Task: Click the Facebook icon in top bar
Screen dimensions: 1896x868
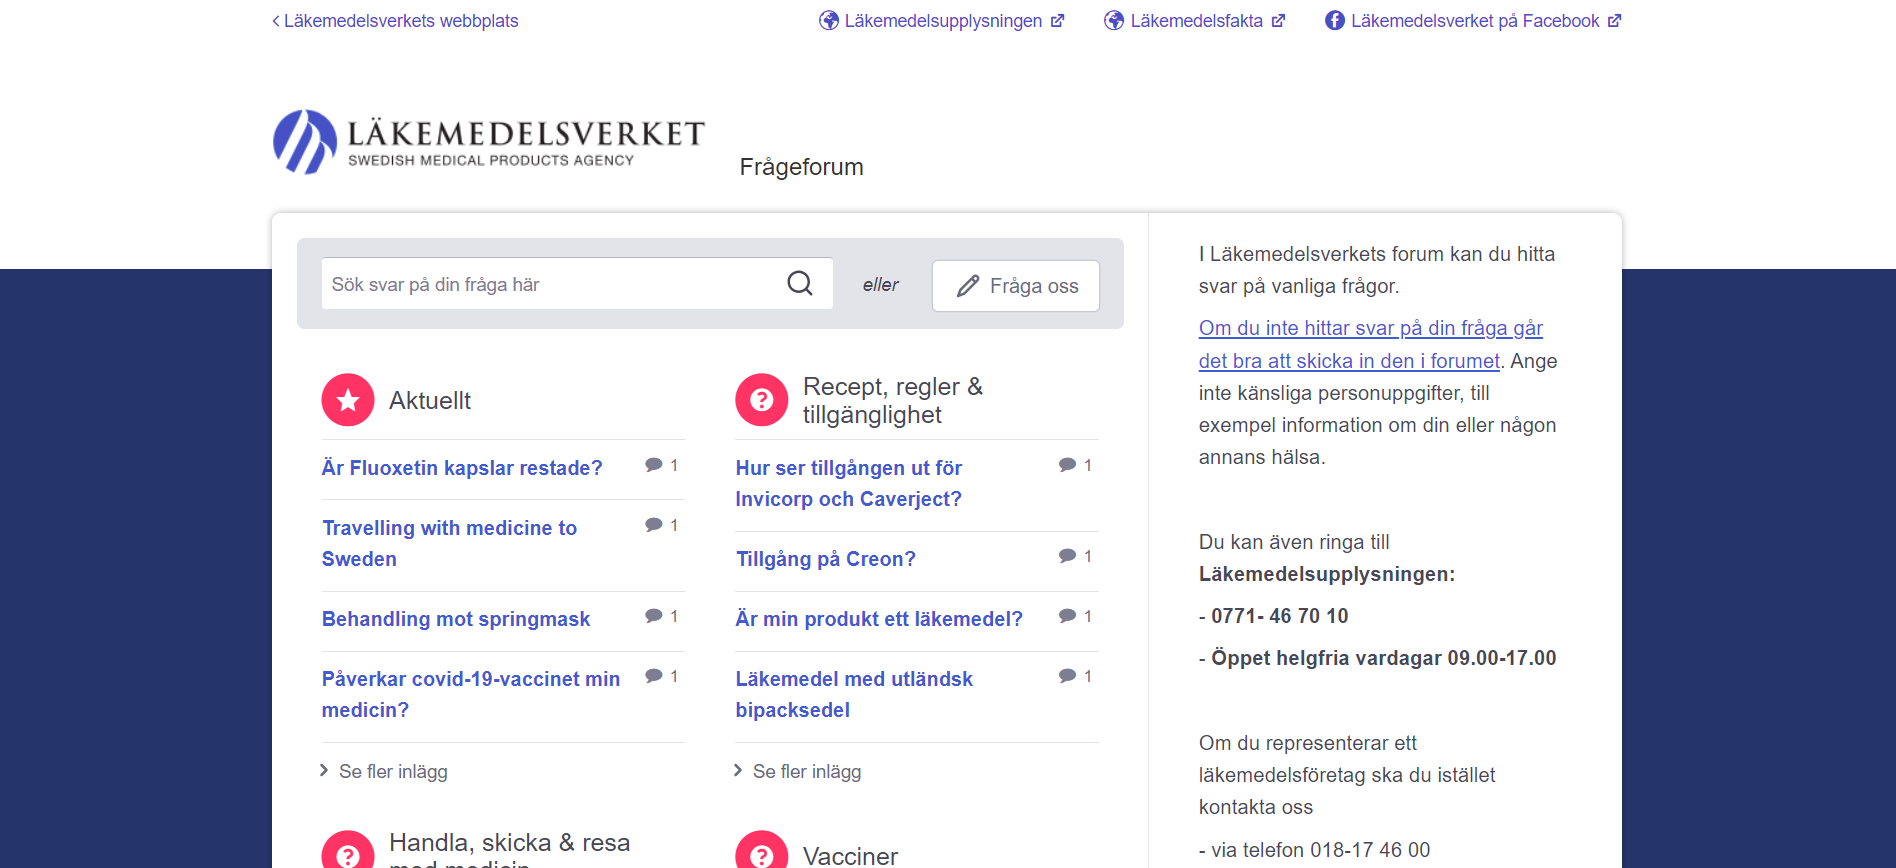Action: pyautogui.click(x=1334, y=21)
